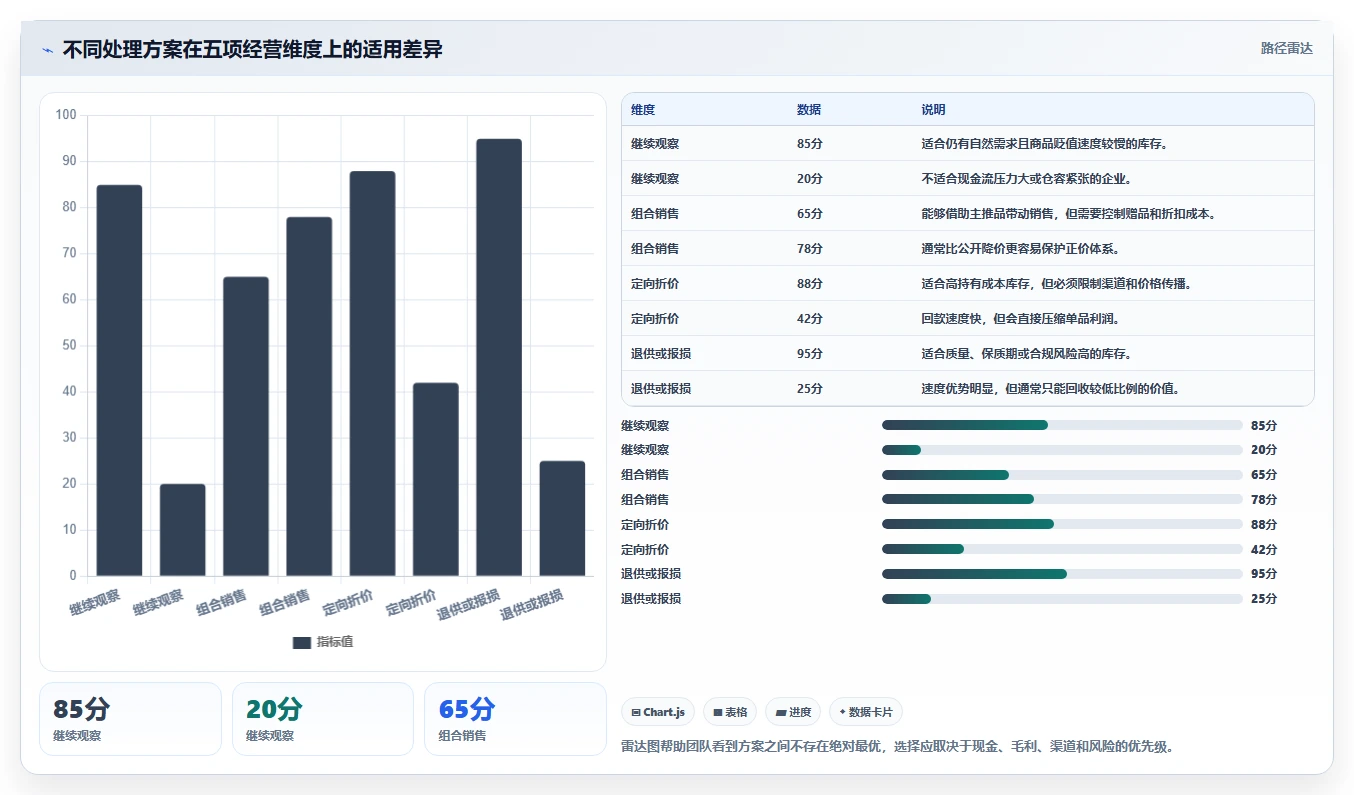Click the table's 退供或报损 cell in the 25分 row
The height and width of the screenshot is (795, 1354).
tap(661, 389)
